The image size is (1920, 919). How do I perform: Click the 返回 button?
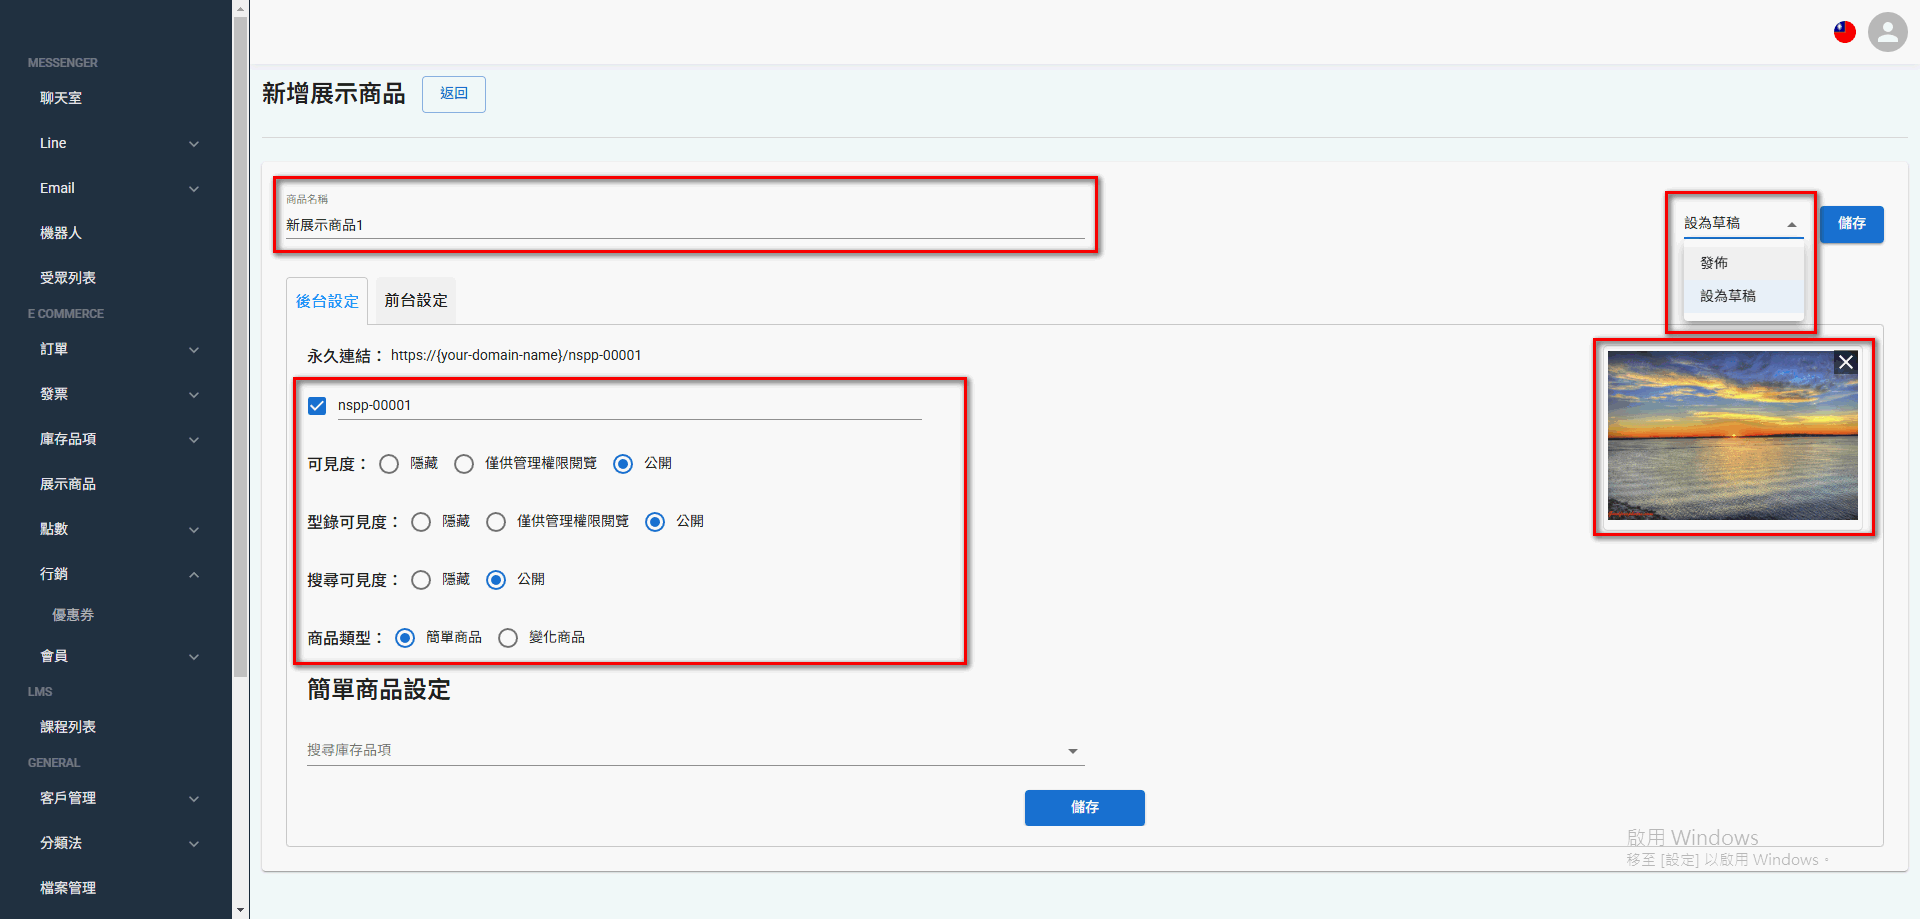(x=454, y=94)
